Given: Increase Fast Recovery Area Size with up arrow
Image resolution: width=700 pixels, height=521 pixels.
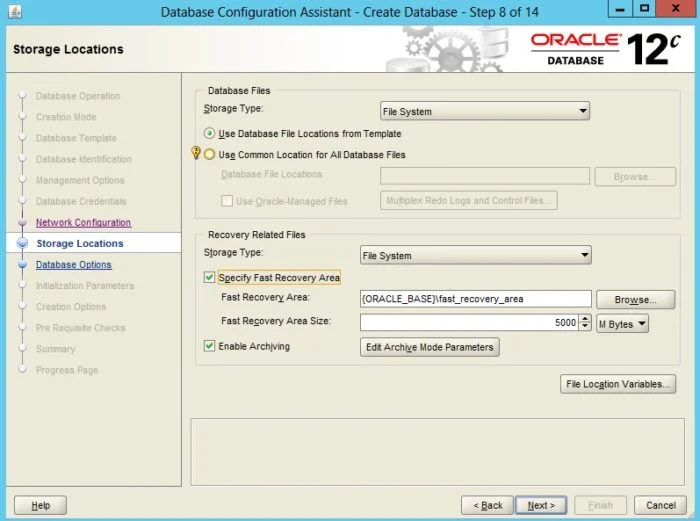Looking at the screenshot, I should [x=585, y=319].
